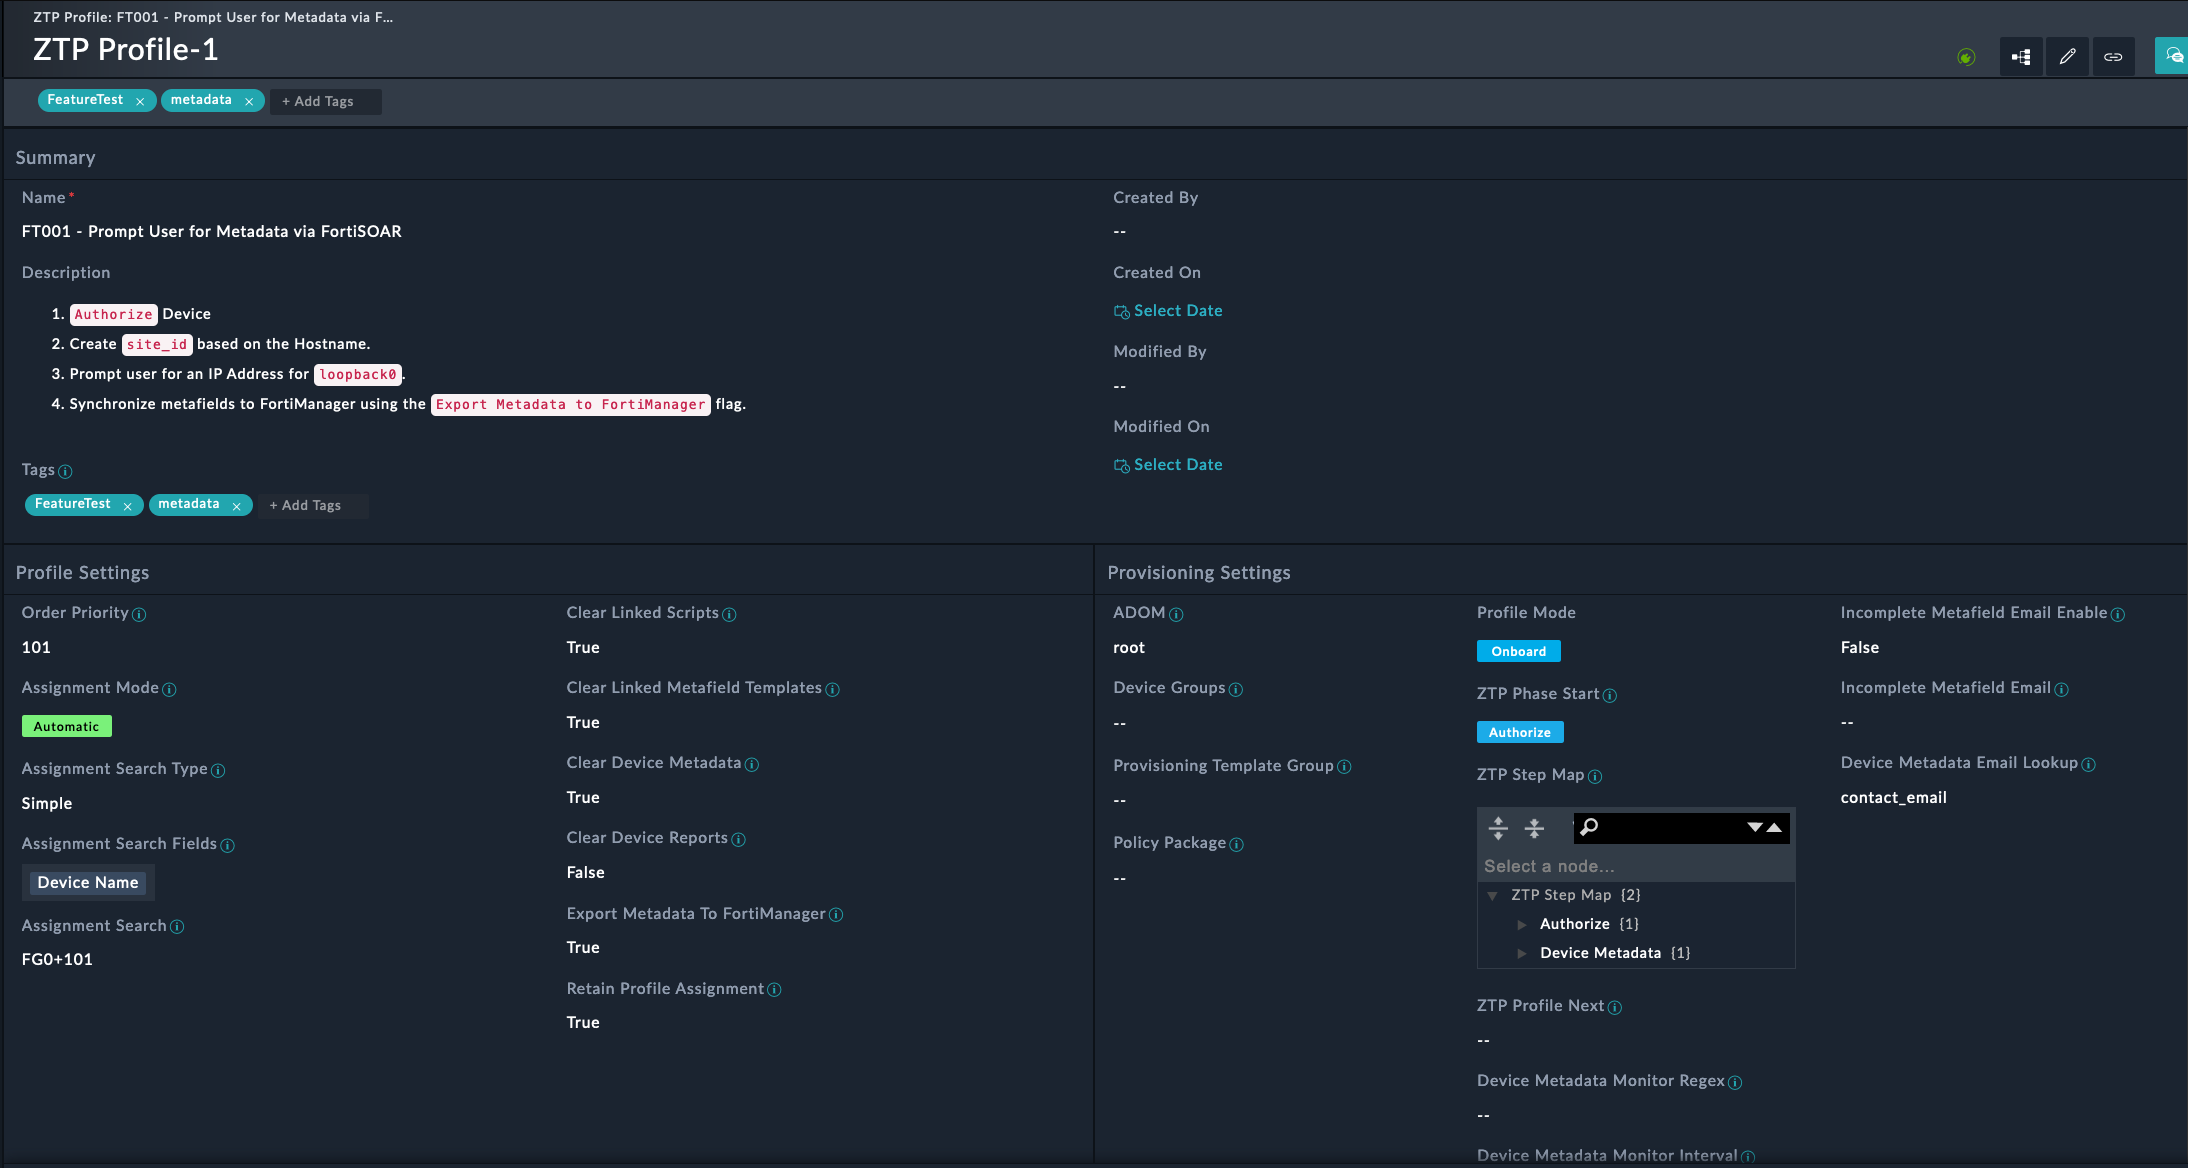Click ADOM info icon
The height and width of the screenshot is (1168, 2188).
pyautogui.click(x=1176, y=615)
